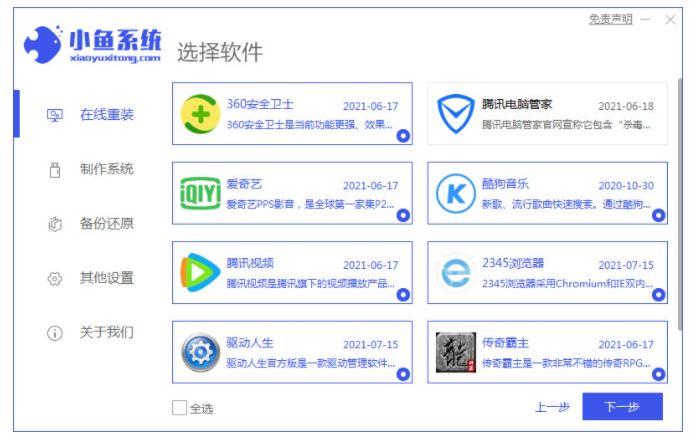Viewport: 695px width, 443px height.
Task: Click the 传奇霸主 game thumbnail icon
Action: pos(456,352)
